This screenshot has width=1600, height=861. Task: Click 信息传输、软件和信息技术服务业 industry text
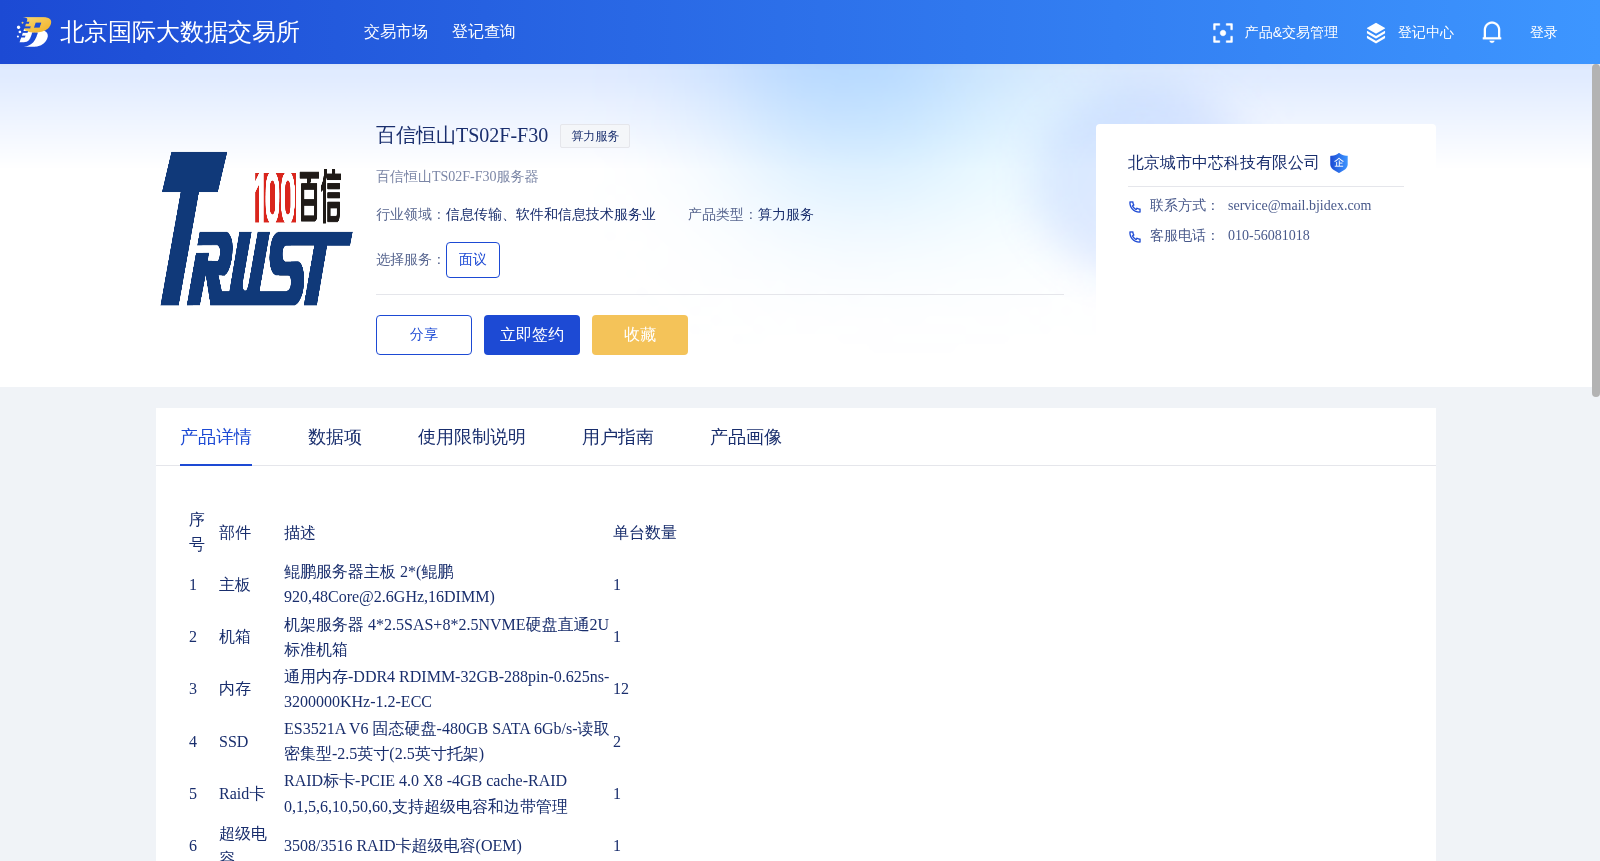(x=551, y=214)
